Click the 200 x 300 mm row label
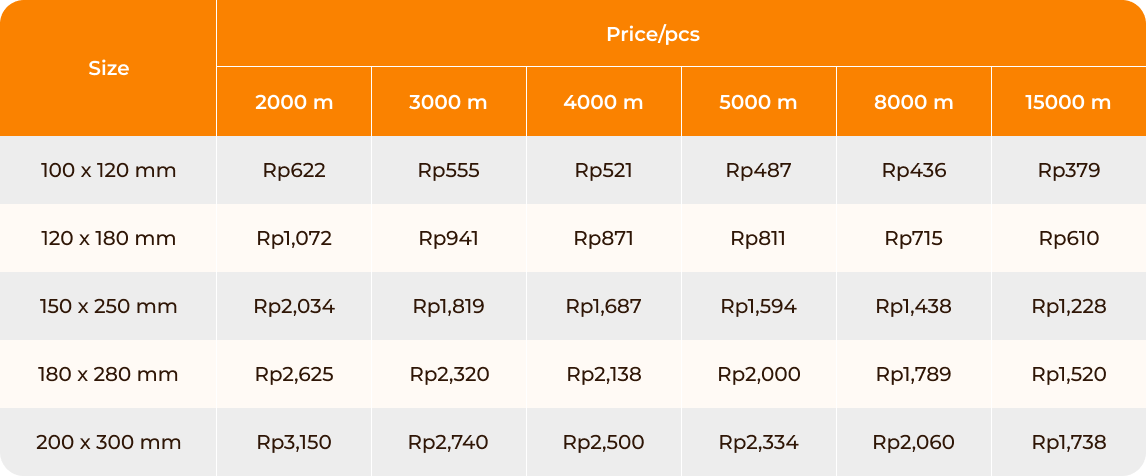Screen dimensions: 1146x476 pyautogui.click(x=108, y=442)
